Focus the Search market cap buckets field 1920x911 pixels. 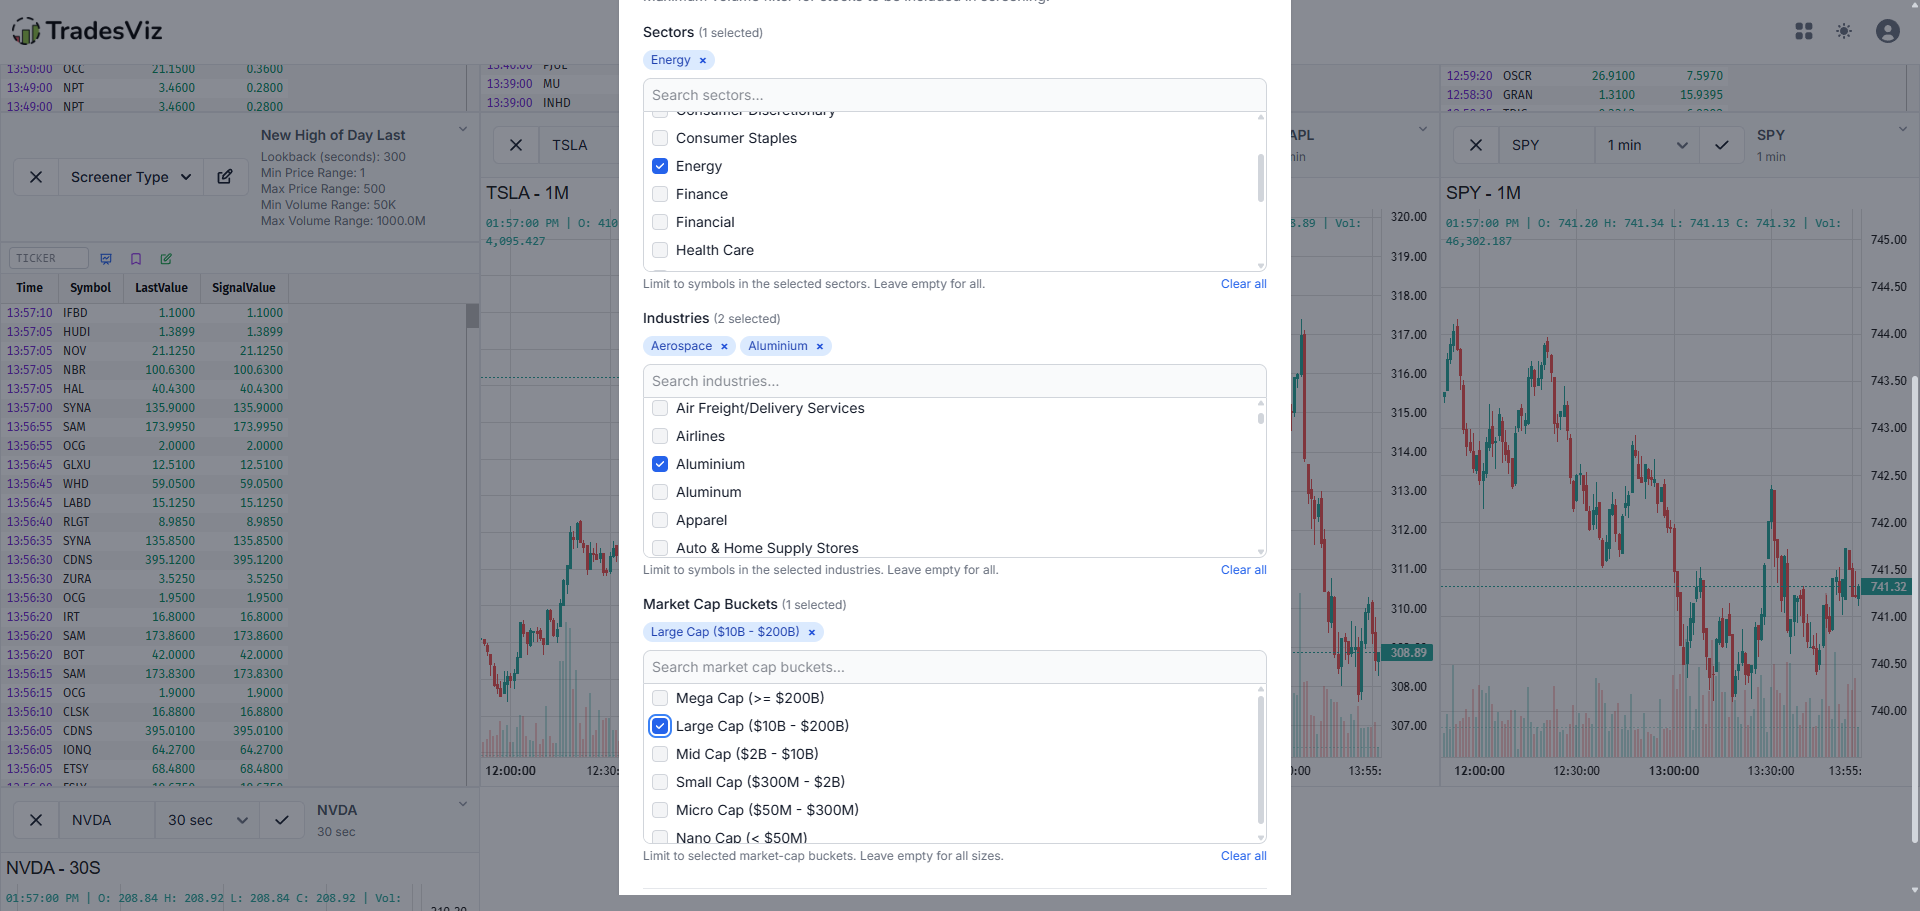955,667
